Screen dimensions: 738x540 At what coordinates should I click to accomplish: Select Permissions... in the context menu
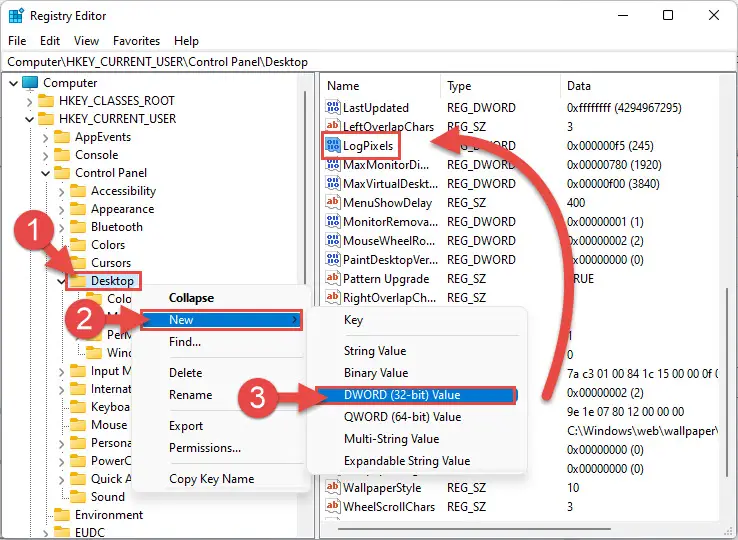click(x=205, y=448)
